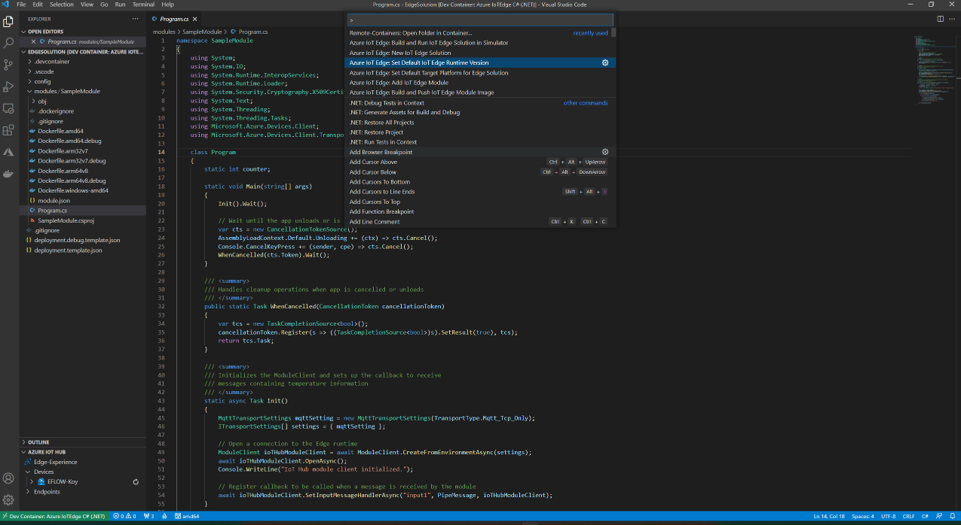This screenshot has width=961, height=525.
Task: Click the Dev Container status bar indicator
Action: [x=54, y=517]
